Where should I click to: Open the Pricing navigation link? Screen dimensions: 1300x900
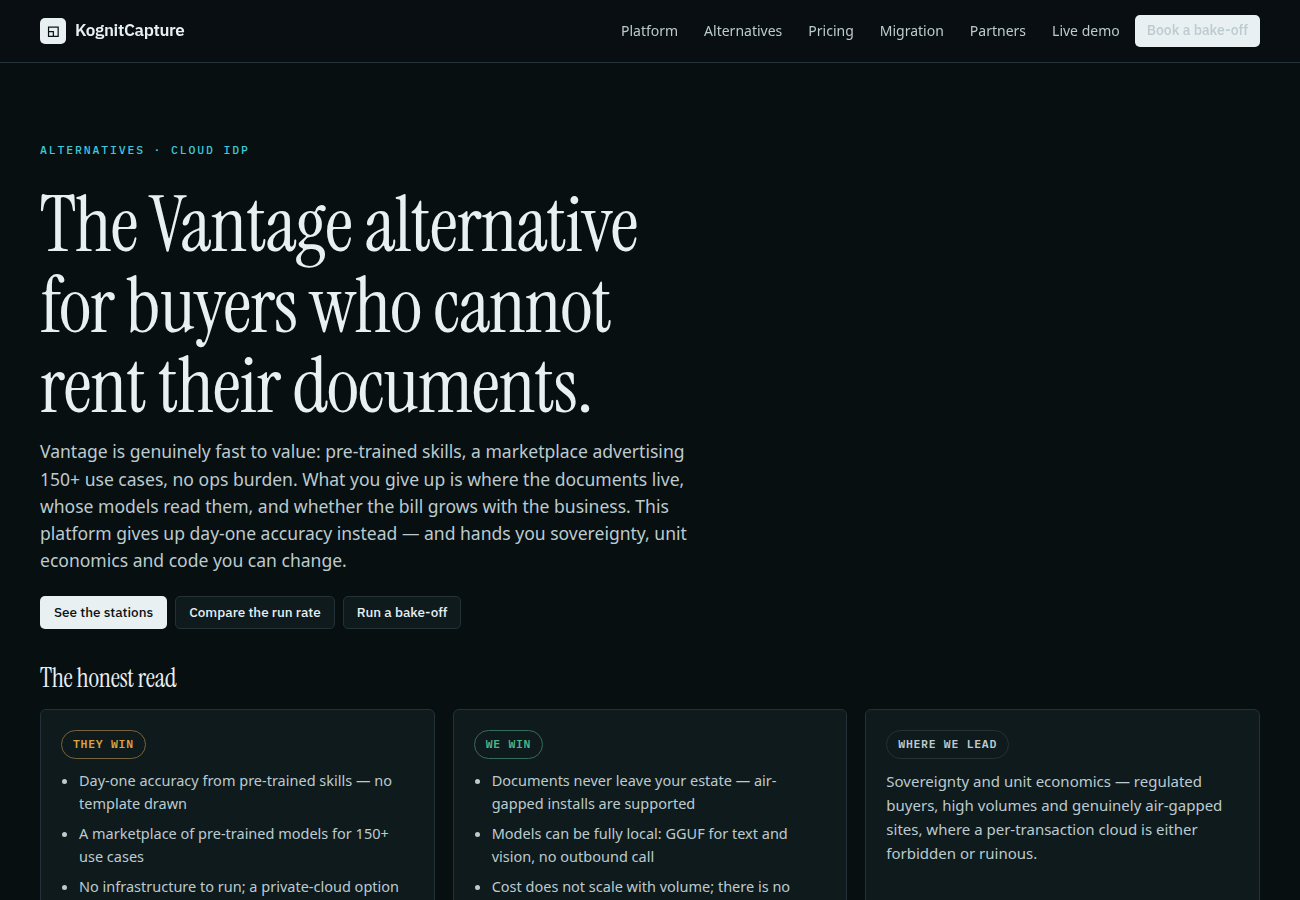[831, 31]
